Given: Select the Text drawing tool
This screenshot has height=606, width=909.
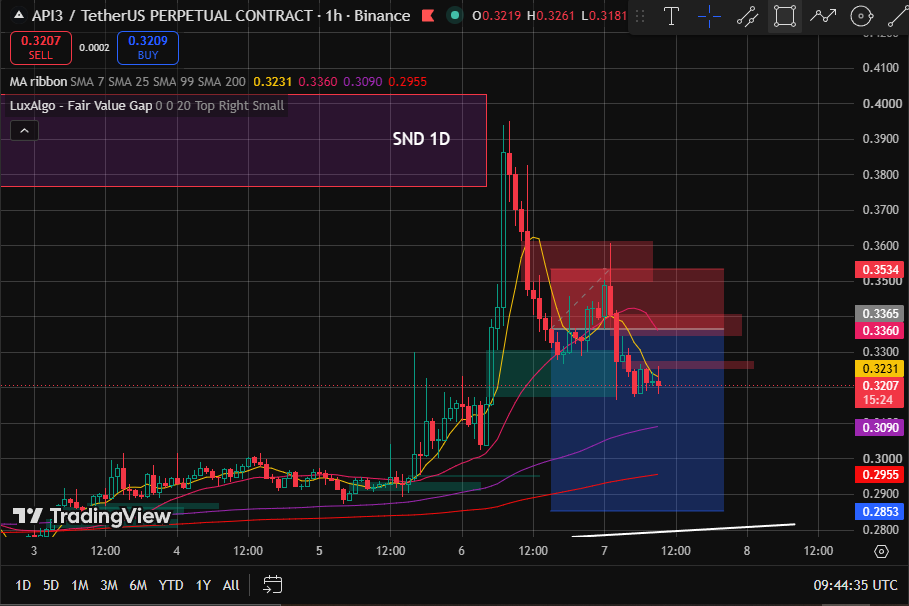Looking at the screenshot, I should tap(671, 16).
